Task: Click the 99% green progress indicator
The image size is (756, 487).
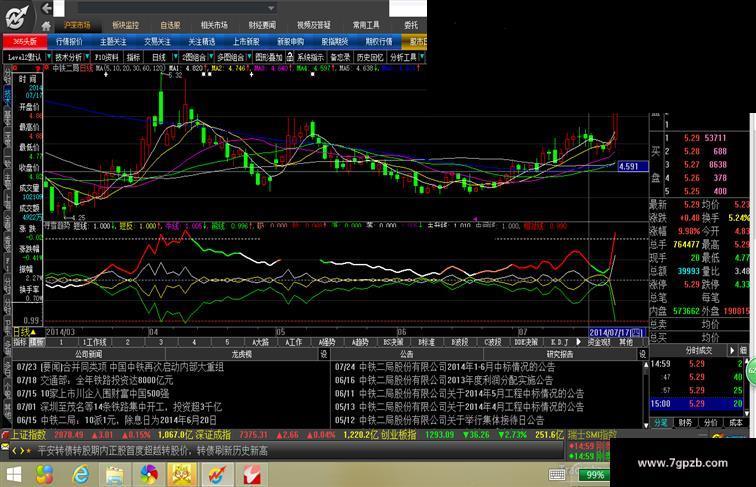Action: click(x=596, y=474)
